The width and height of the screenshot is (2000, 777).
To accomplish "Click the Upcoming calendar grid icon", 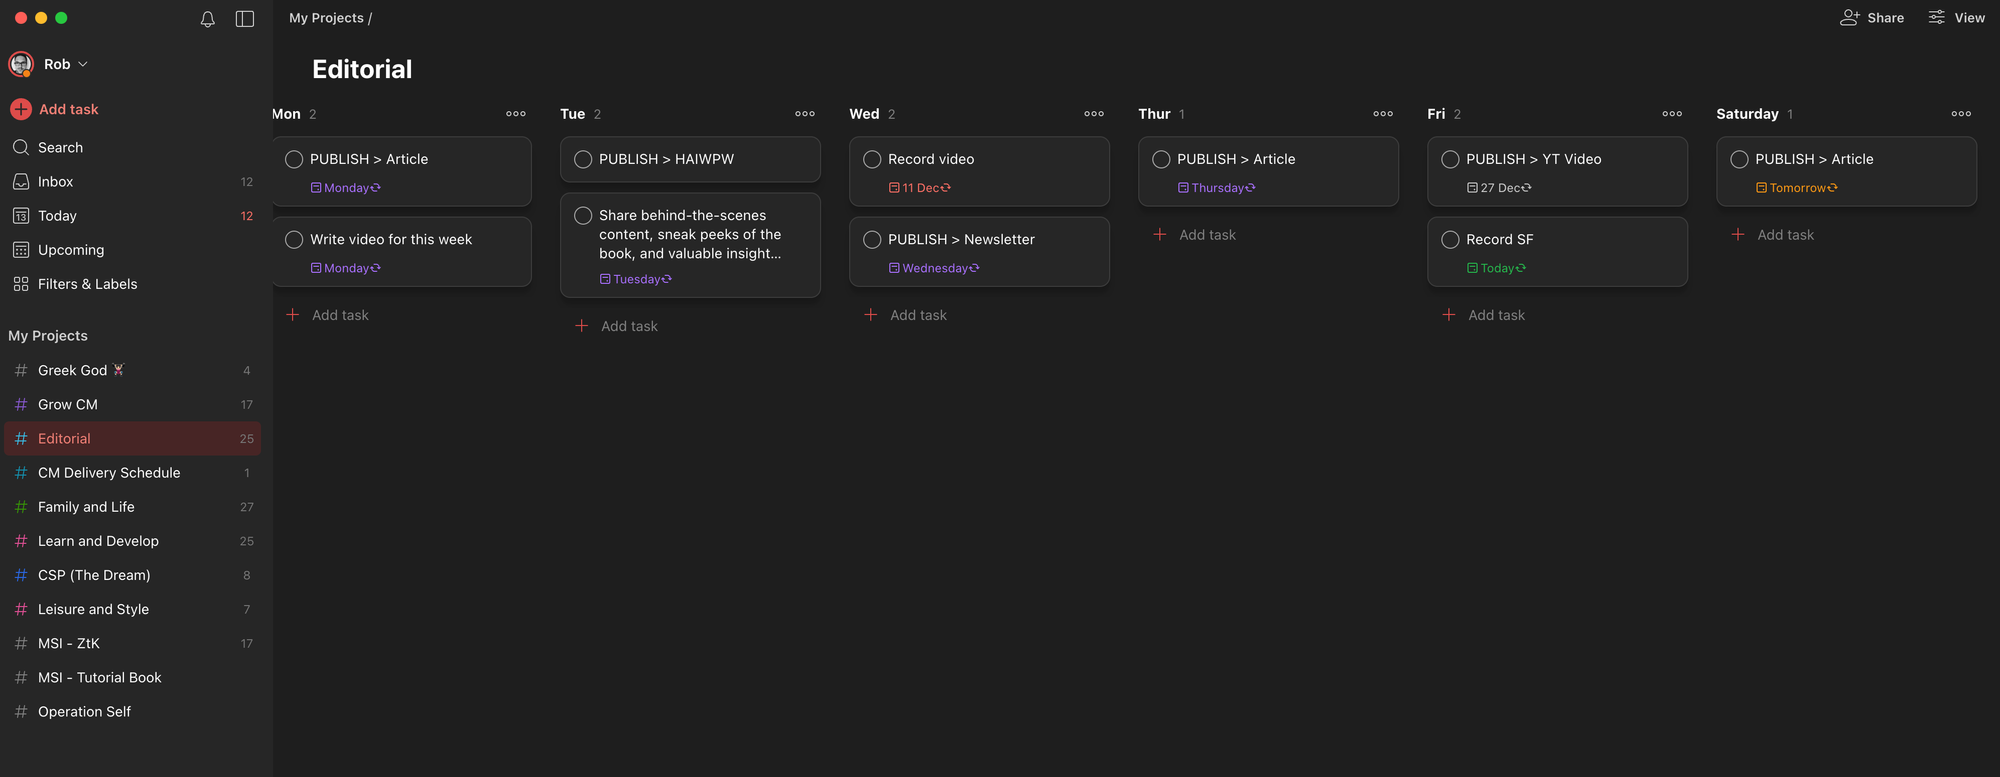I will (21, 249).
